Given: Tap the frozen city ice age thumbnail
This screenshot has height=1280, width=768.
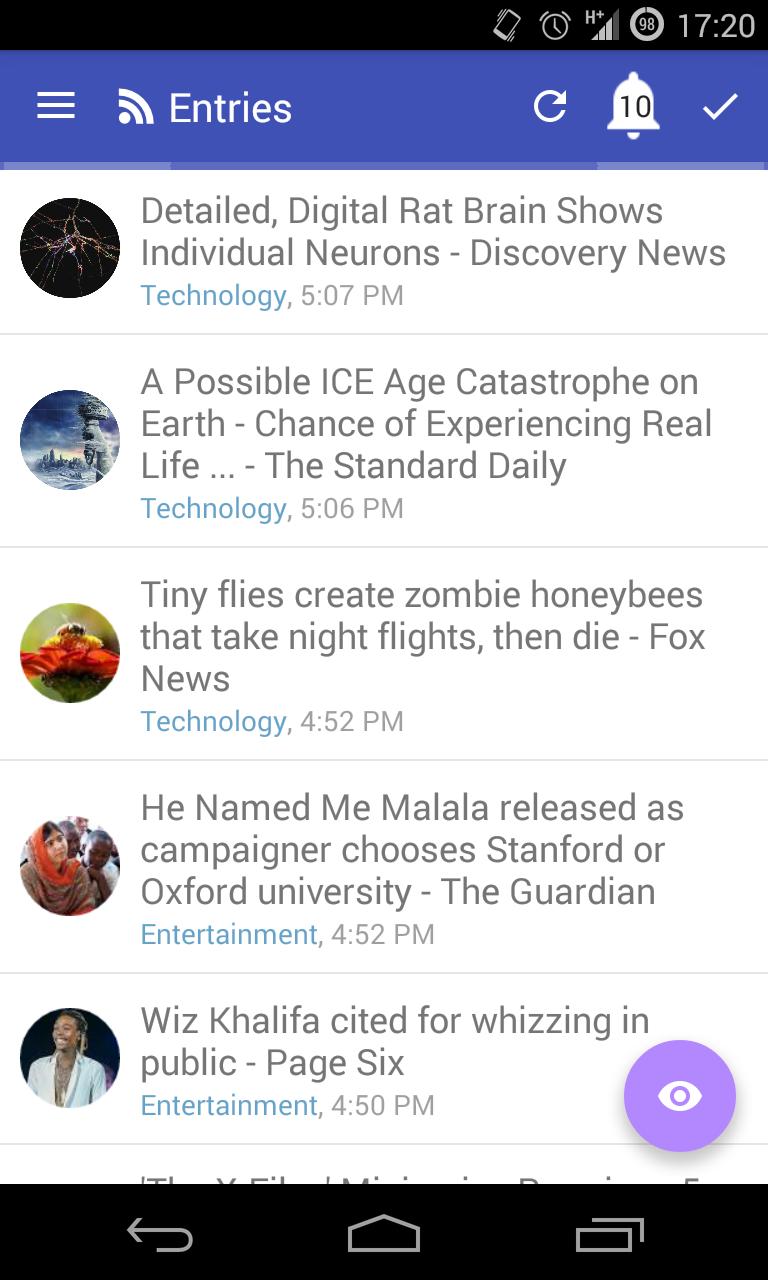Looking at the screenshot, I should pyautogui.click(x=70, y=440).
